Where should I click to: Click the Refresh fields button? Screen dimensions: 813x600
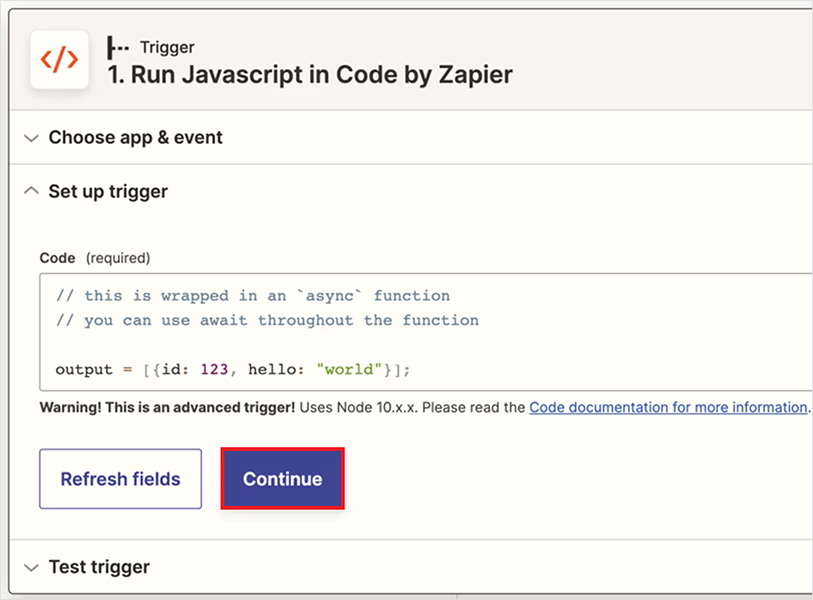120,478
